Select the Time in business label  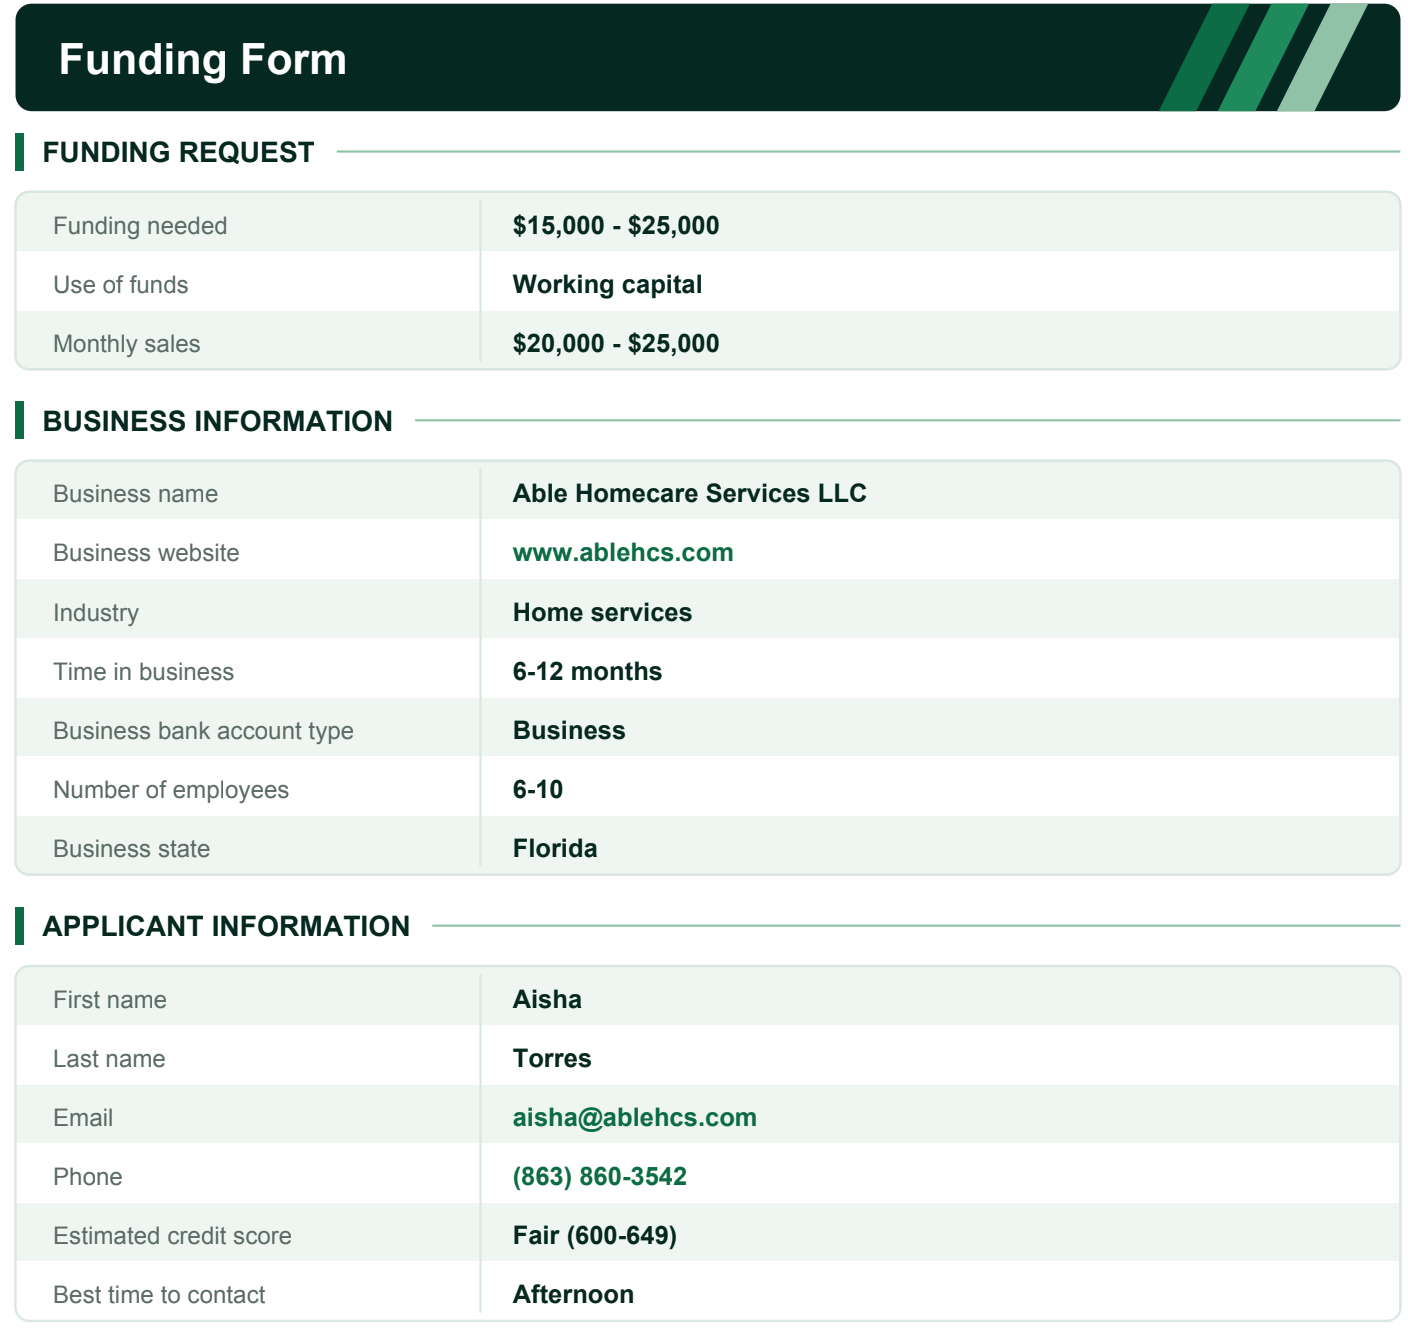pyautogui.click(x=144, y=672)
